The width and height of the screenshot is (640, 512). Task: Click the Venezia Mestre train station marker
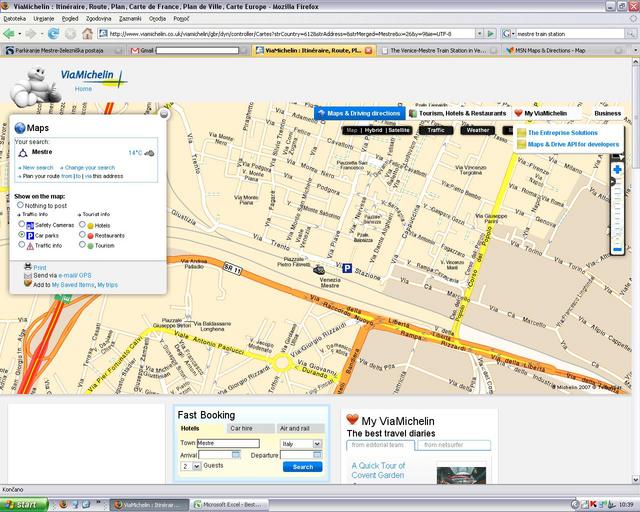pos(319,270)
